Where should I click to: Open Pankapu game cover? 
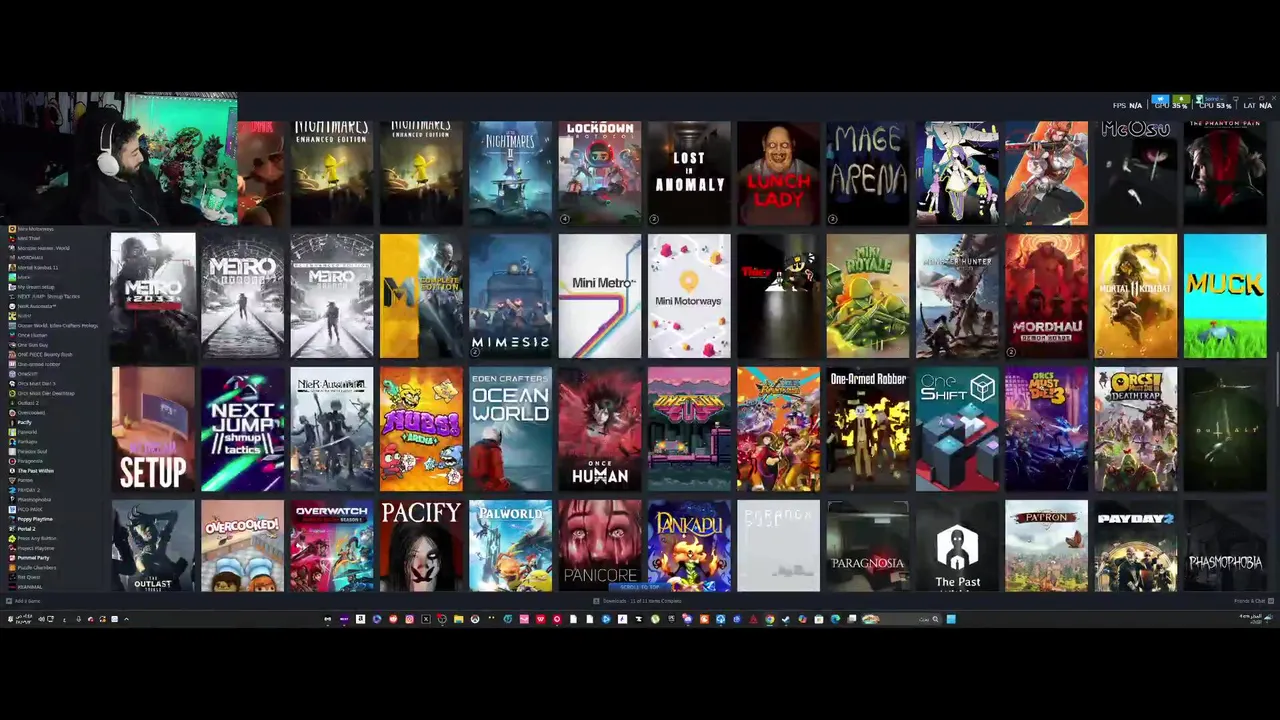(689, 546)
